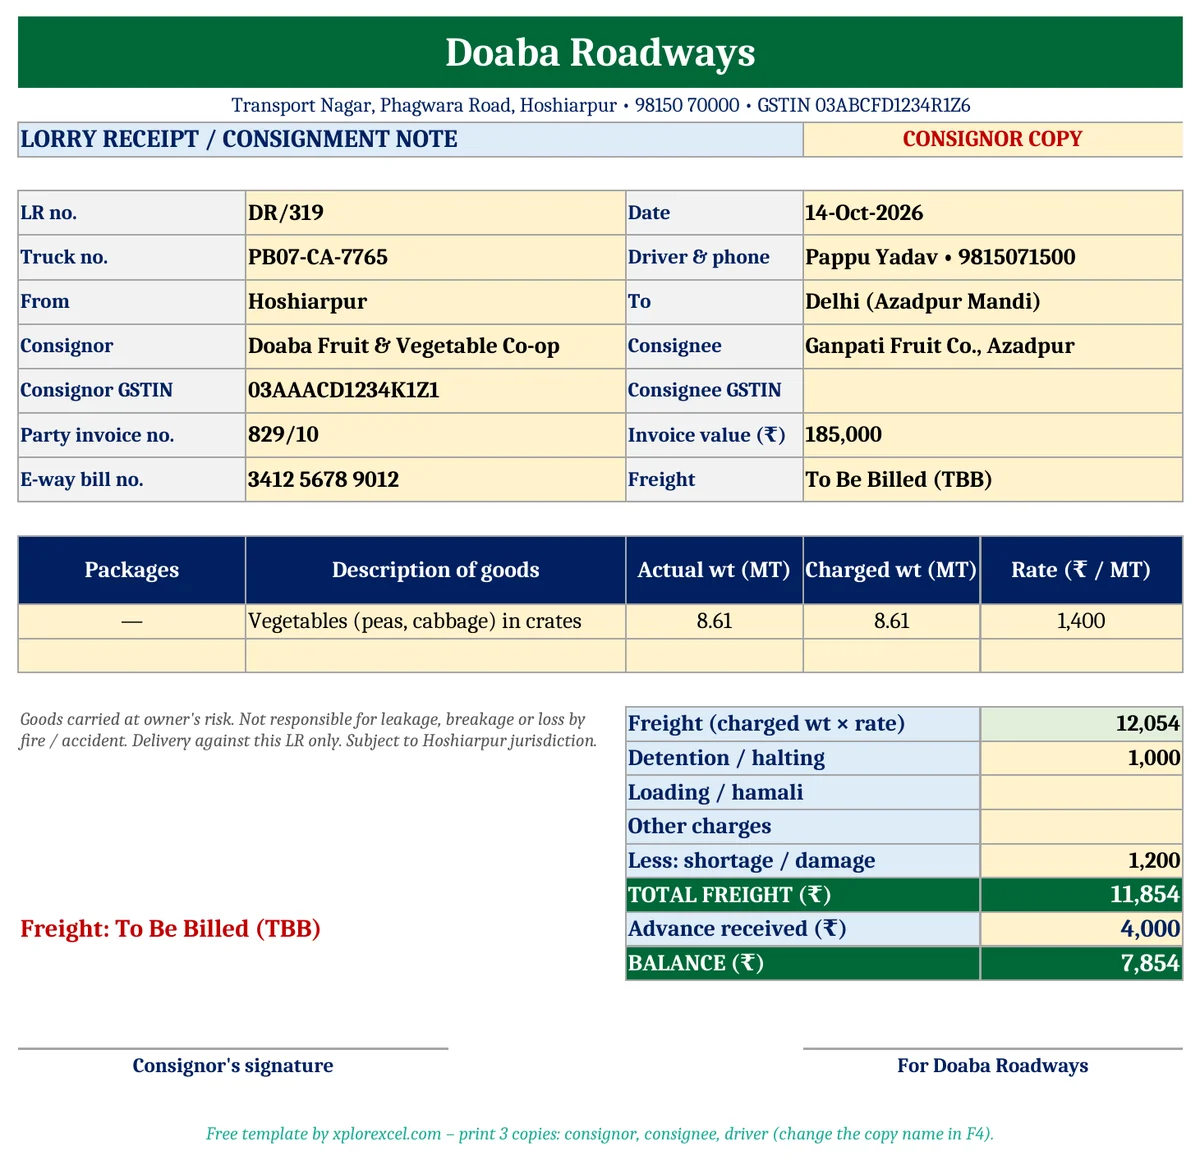Viewport: 1200px width, 1160px height.
Task: Click the Description of goods header
Action: click(x=435, y=570)
